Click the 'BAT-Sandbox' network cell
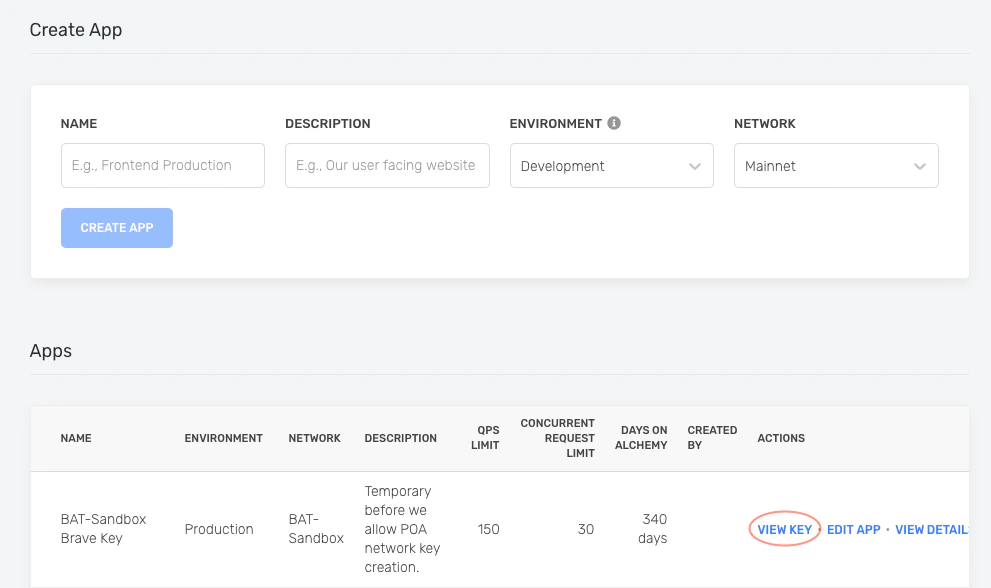The image size is (991, 588). 316,529
